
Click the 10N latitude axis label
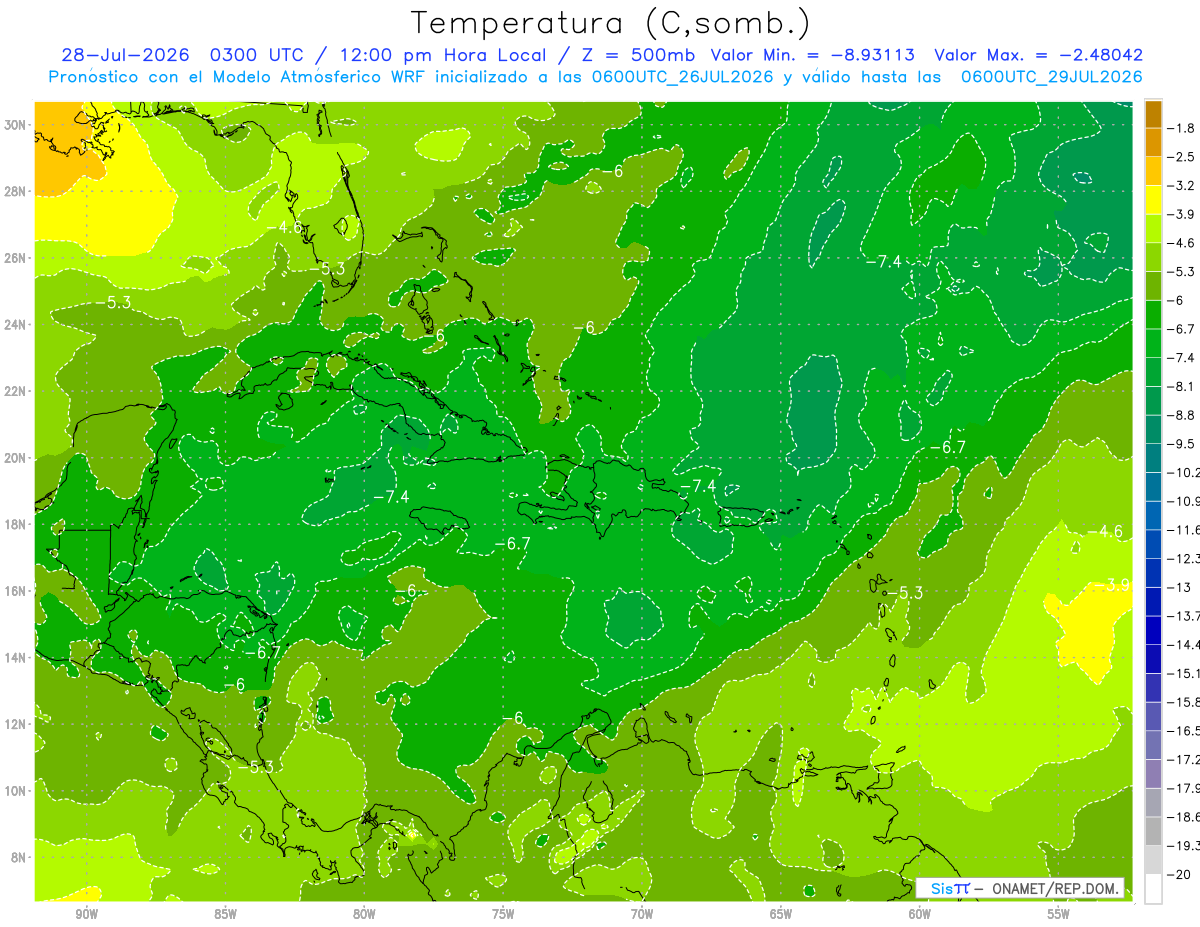[17, 791]
